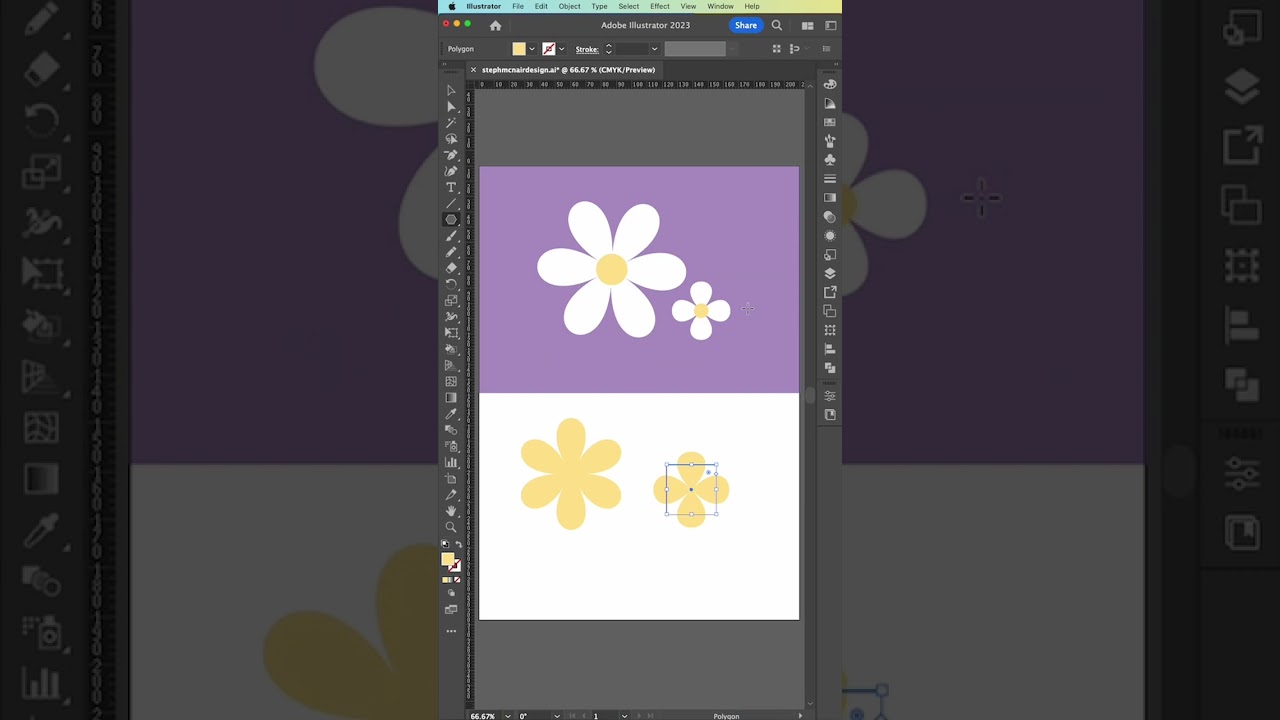Open the Apple menu
1280x720 pixels.
coord(451,6)
